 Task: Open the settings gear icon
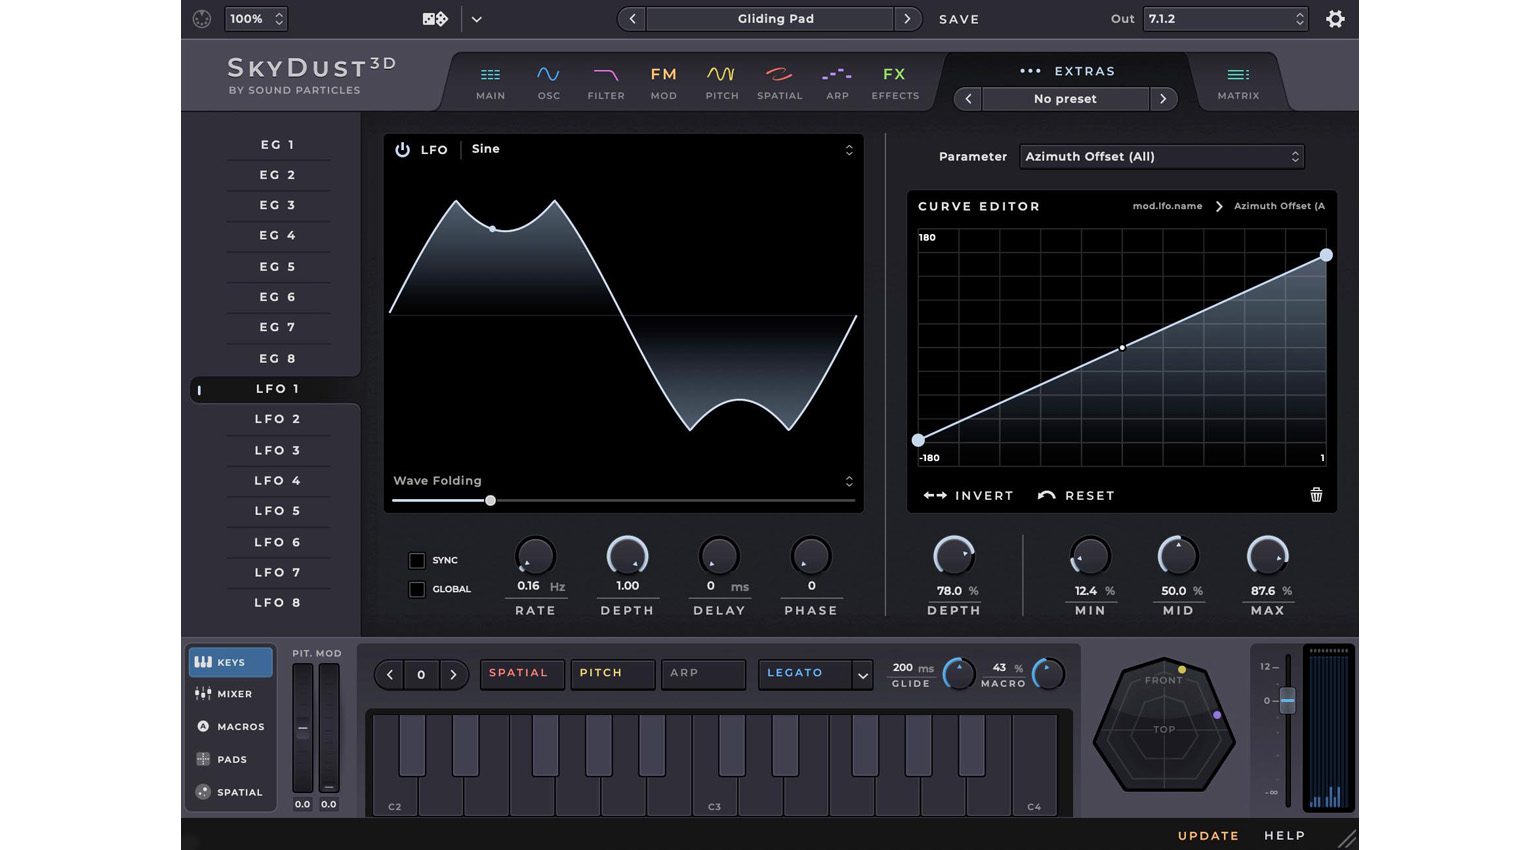(1335, 19)
